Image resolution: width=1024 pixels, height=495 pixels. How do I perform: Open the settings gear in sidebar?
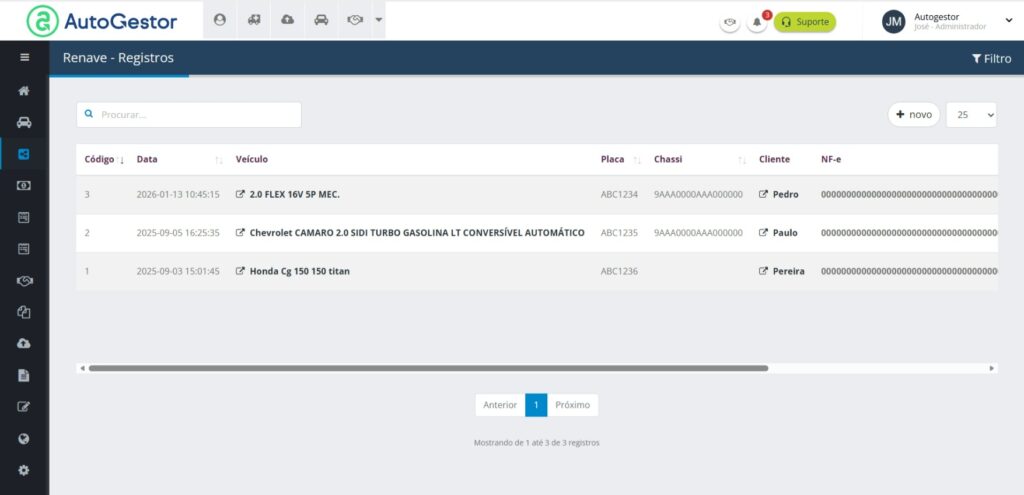coord(24,470)
